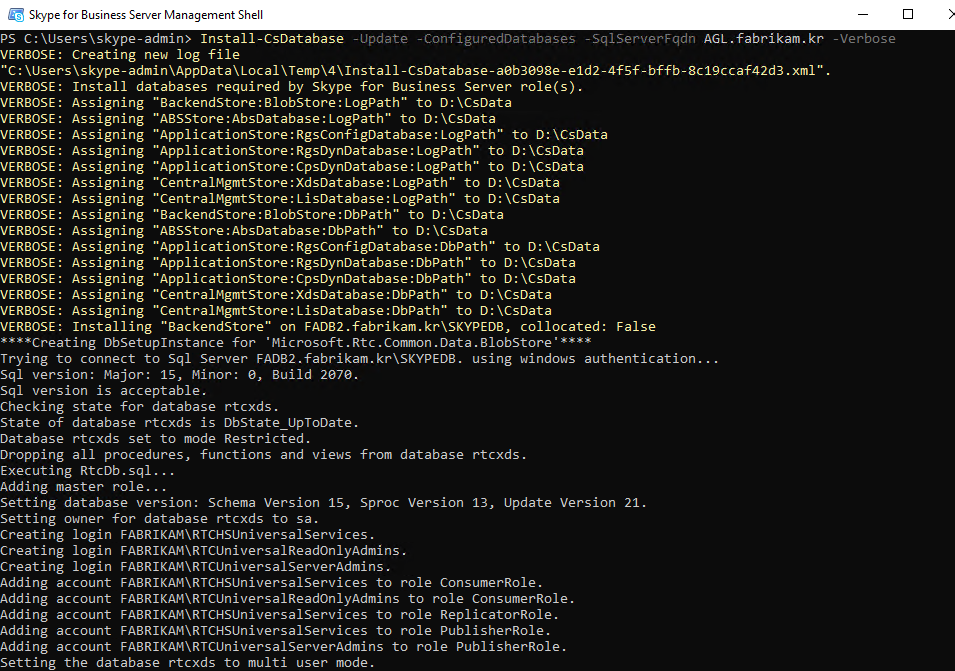Image resolution: width=955 pixels, height=671 pixels.
Task: Click the 'ApplicationStore:CpsDynDatabase:LogPath' line
Action: click(292, 166)
